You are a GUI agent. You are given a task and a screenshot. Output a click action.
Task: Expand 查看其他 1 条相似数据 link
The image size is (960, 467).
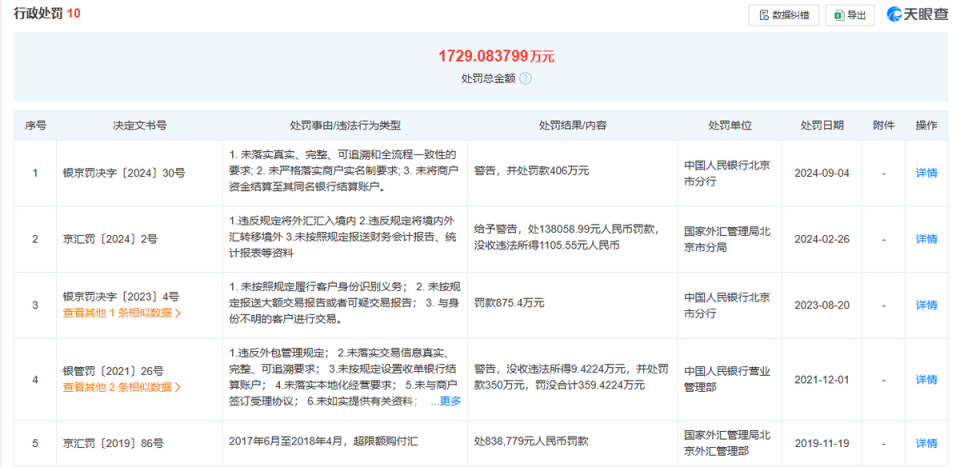122,313
